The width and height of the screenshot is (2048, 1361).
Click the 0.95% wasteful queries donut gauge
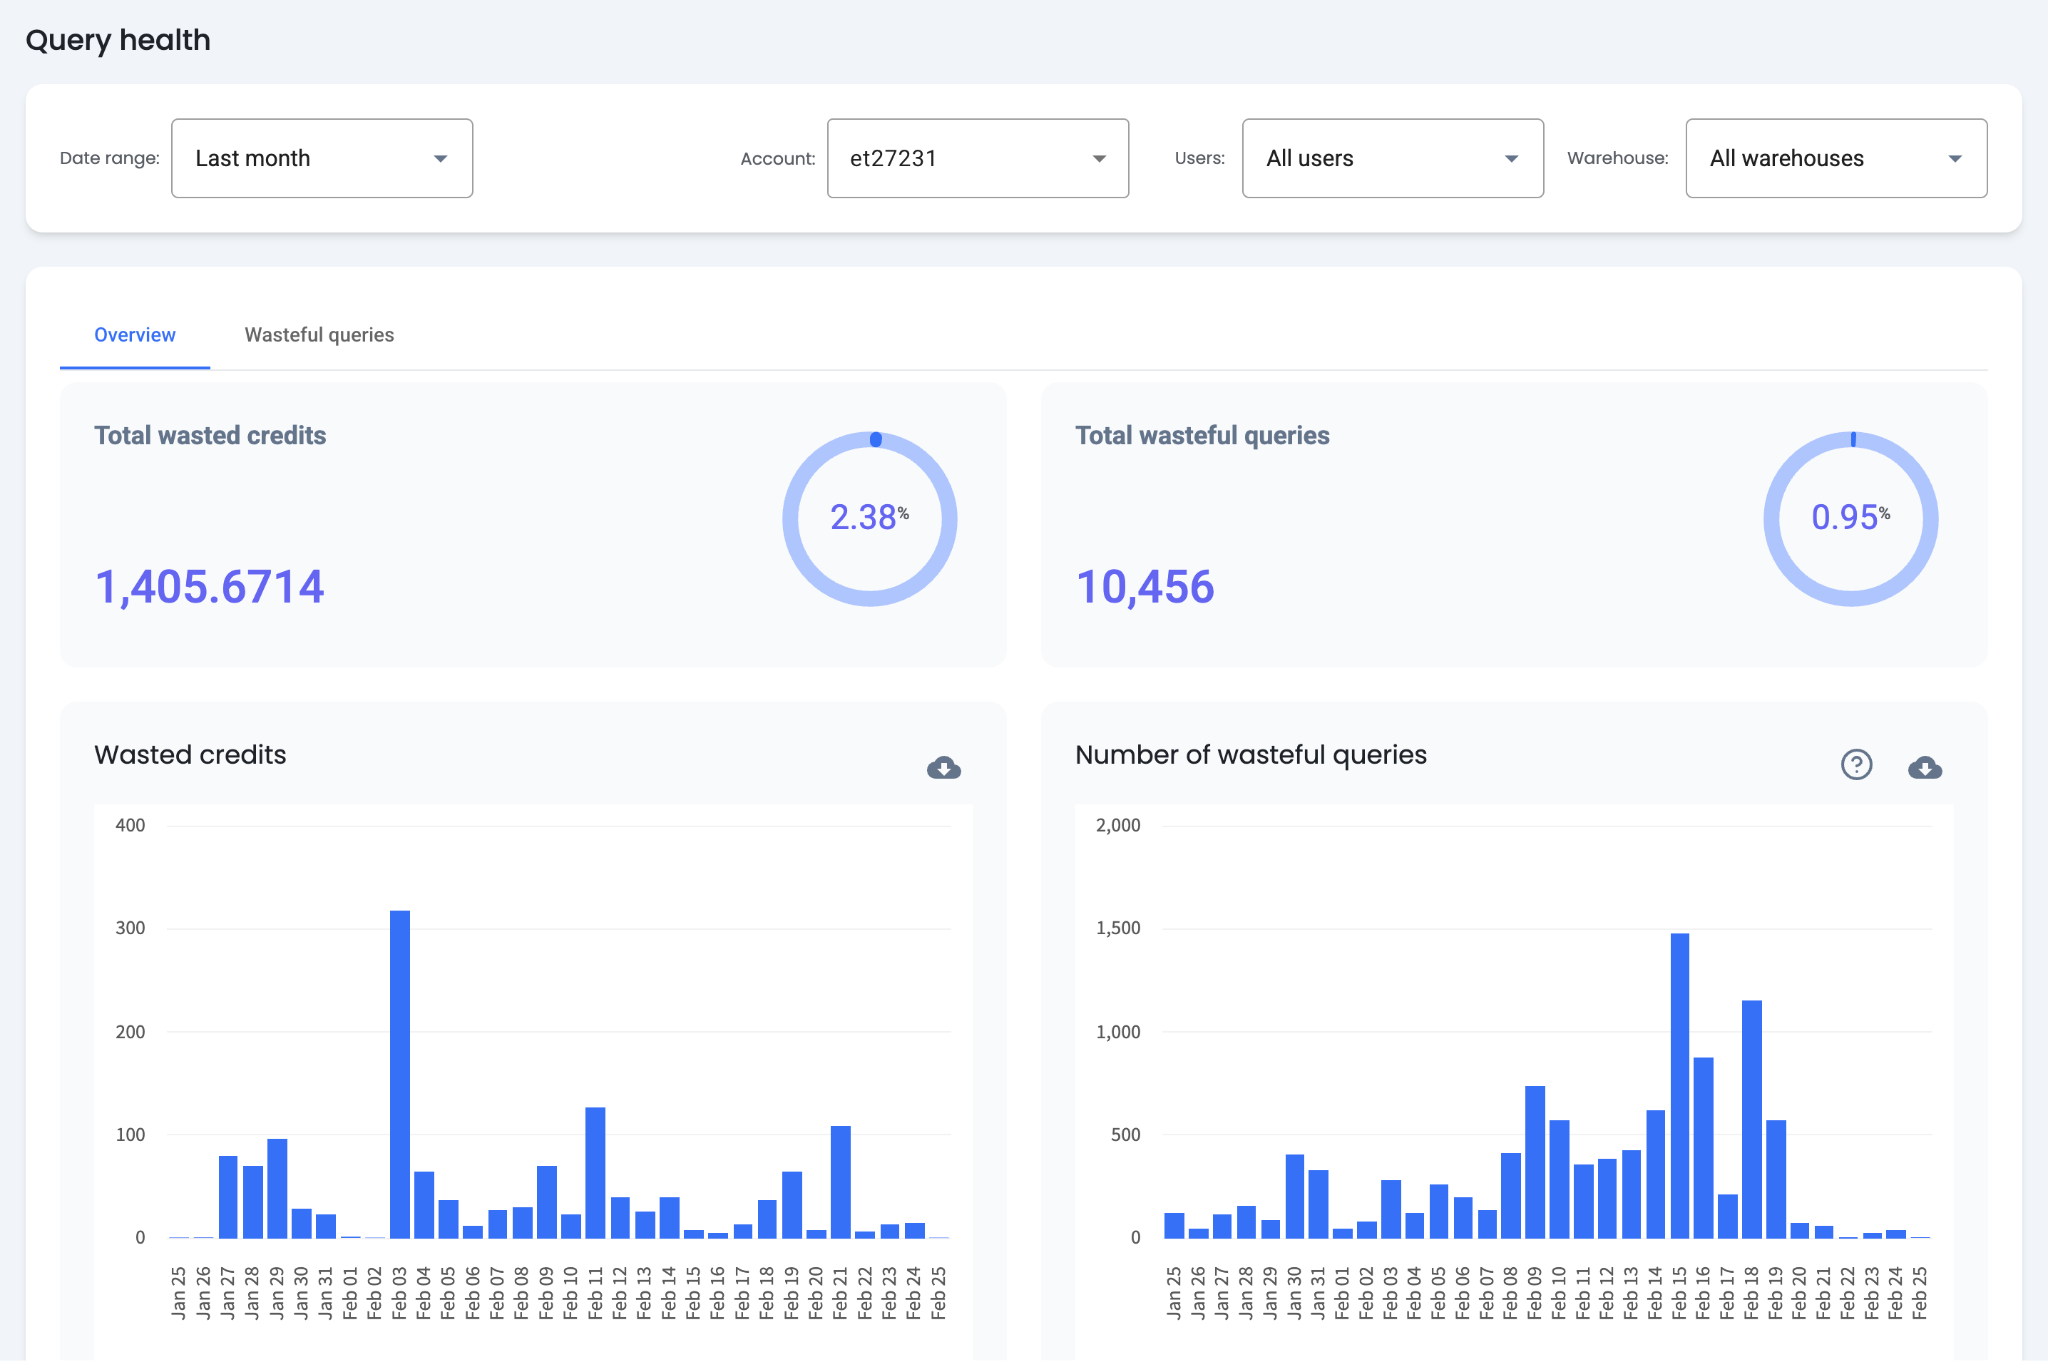1850,518
